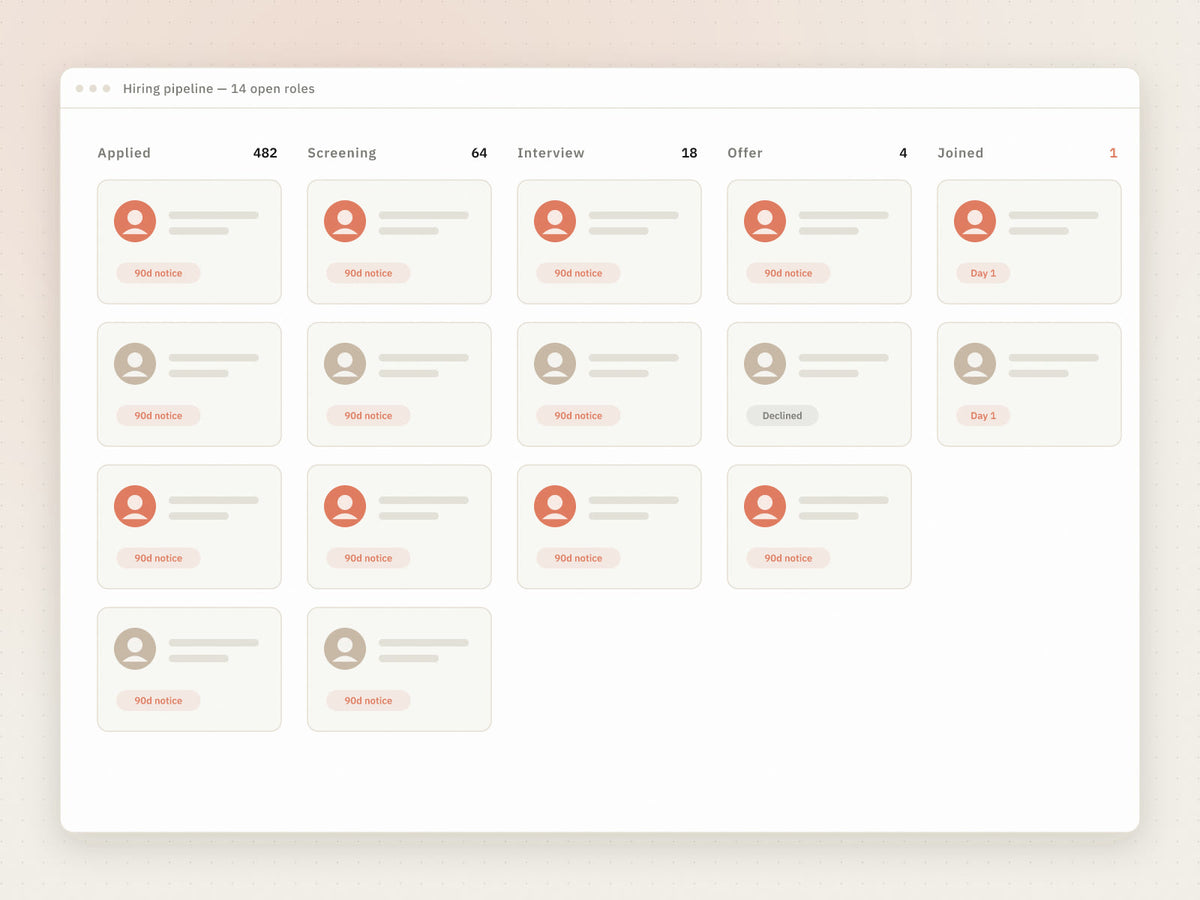The width and height of the screenshot is (1200, 900).
Task: Open the avatar on the second Interview card
Action: click(x=555, y=364)
